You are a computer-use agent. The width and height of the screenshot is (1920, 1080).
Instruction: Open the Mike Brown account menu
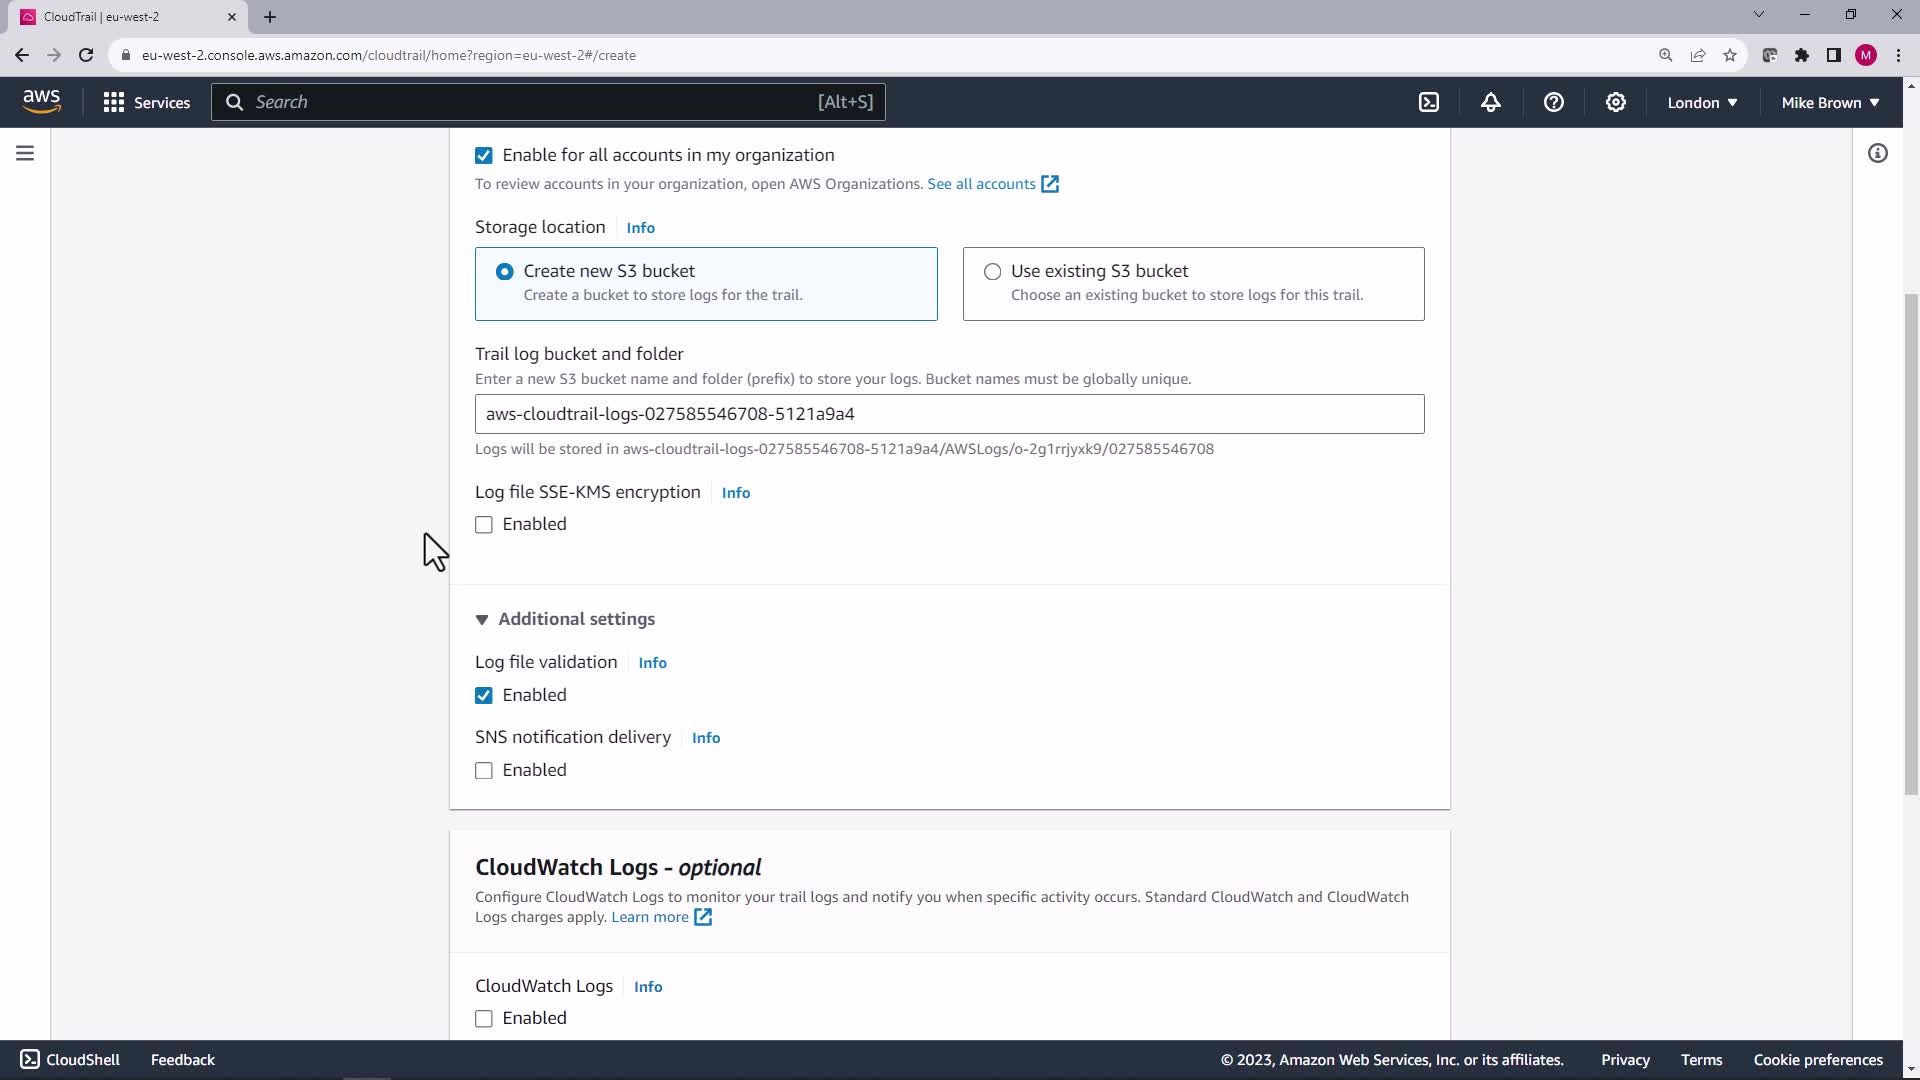(1830, 102)
